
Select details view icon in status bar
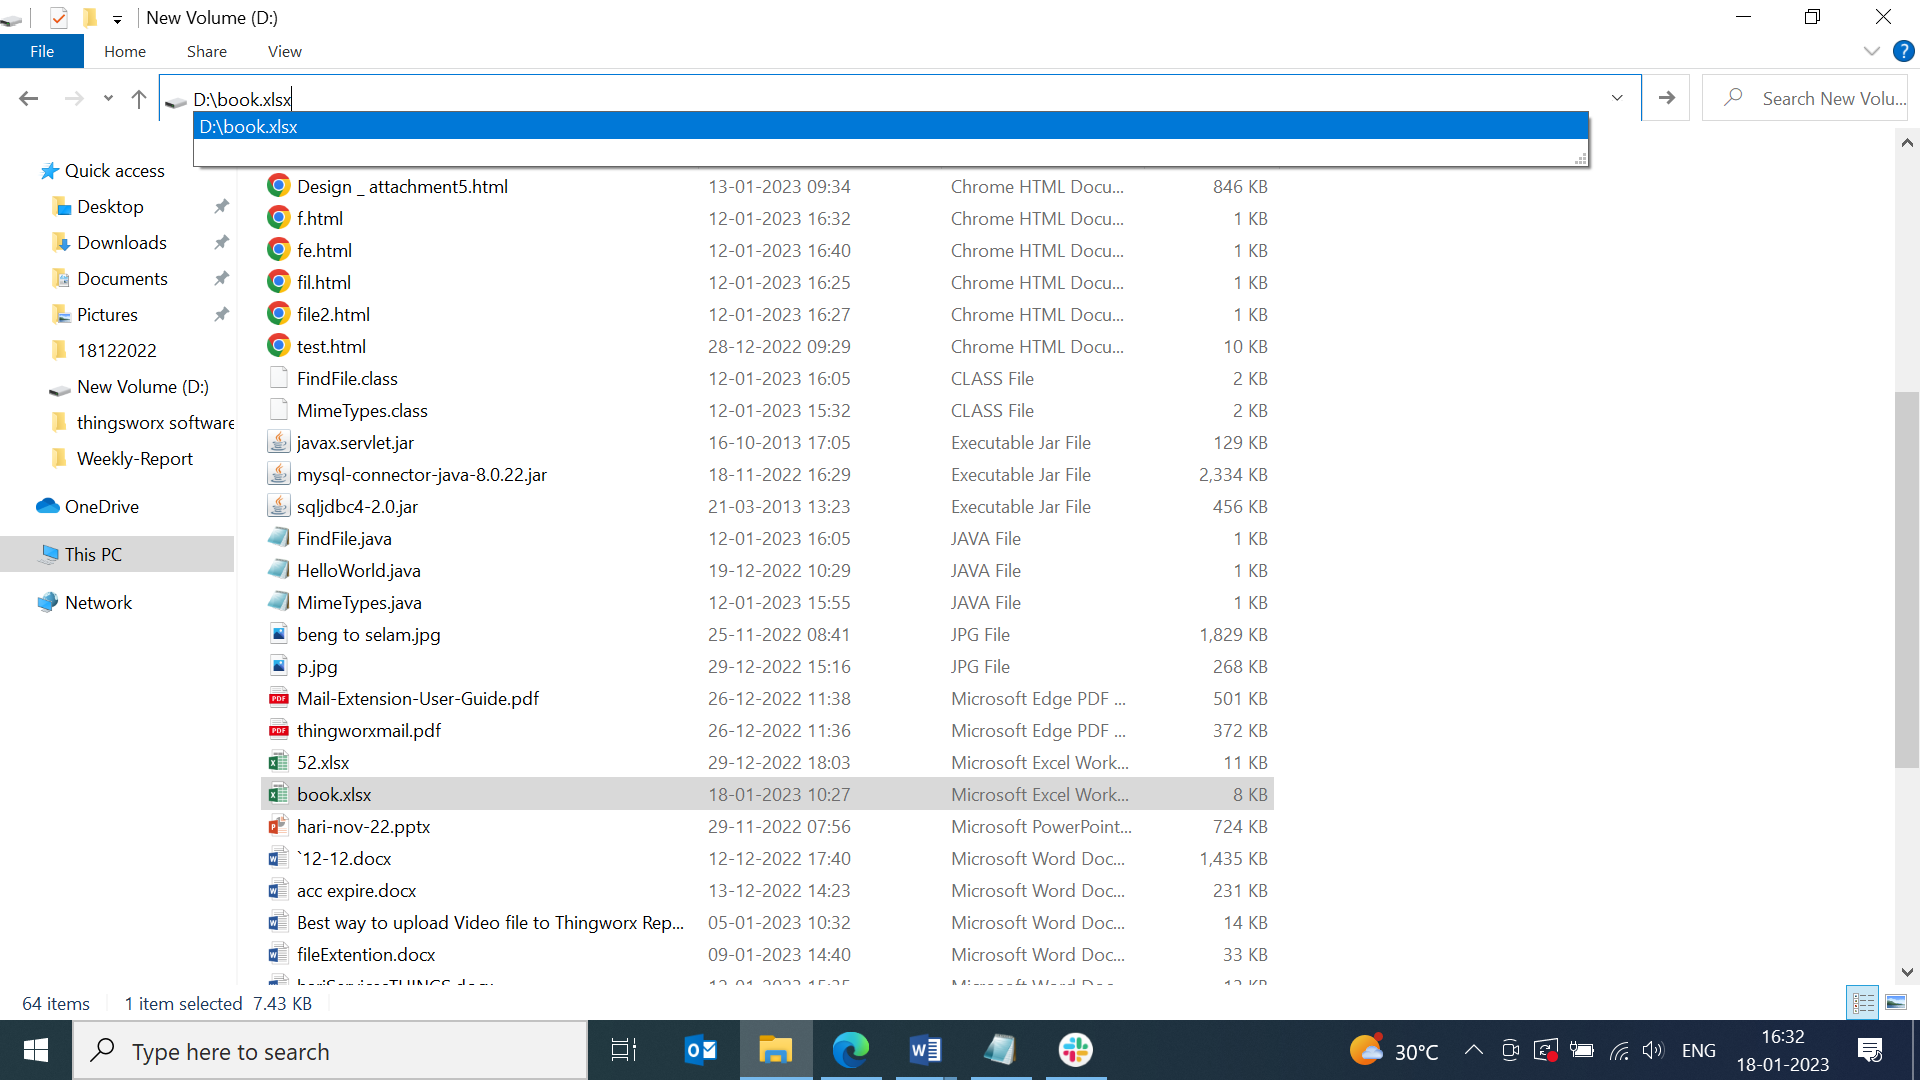pos(1862,1002)
